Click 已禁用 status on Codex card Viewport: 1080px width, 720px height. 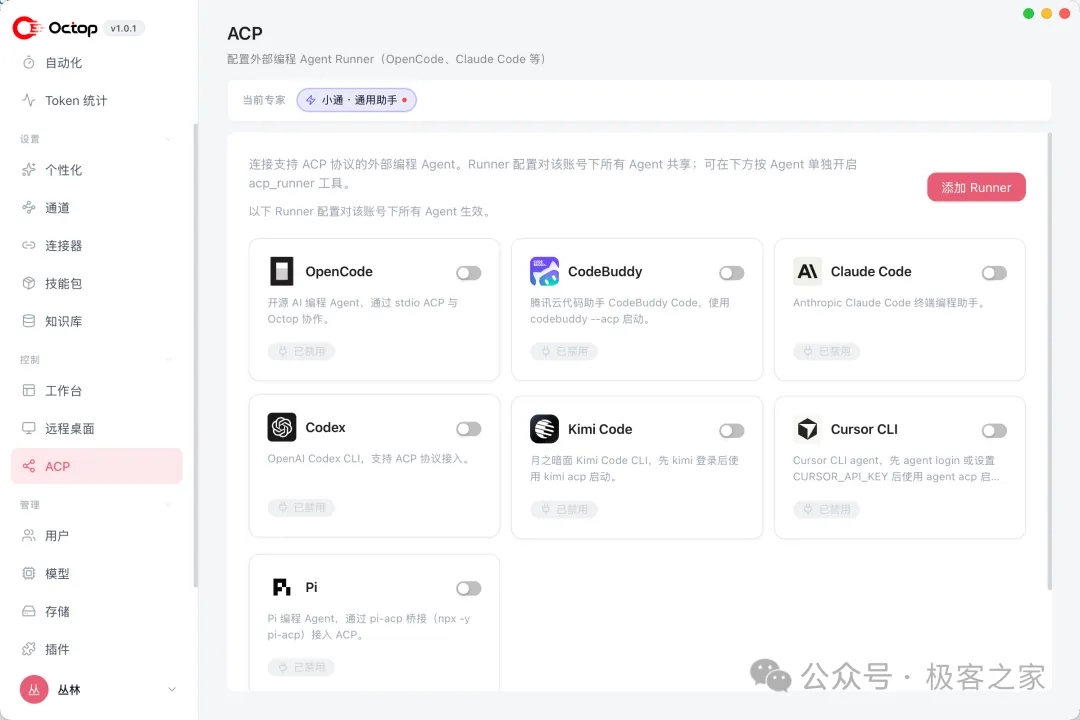click(x=301, y=508)
